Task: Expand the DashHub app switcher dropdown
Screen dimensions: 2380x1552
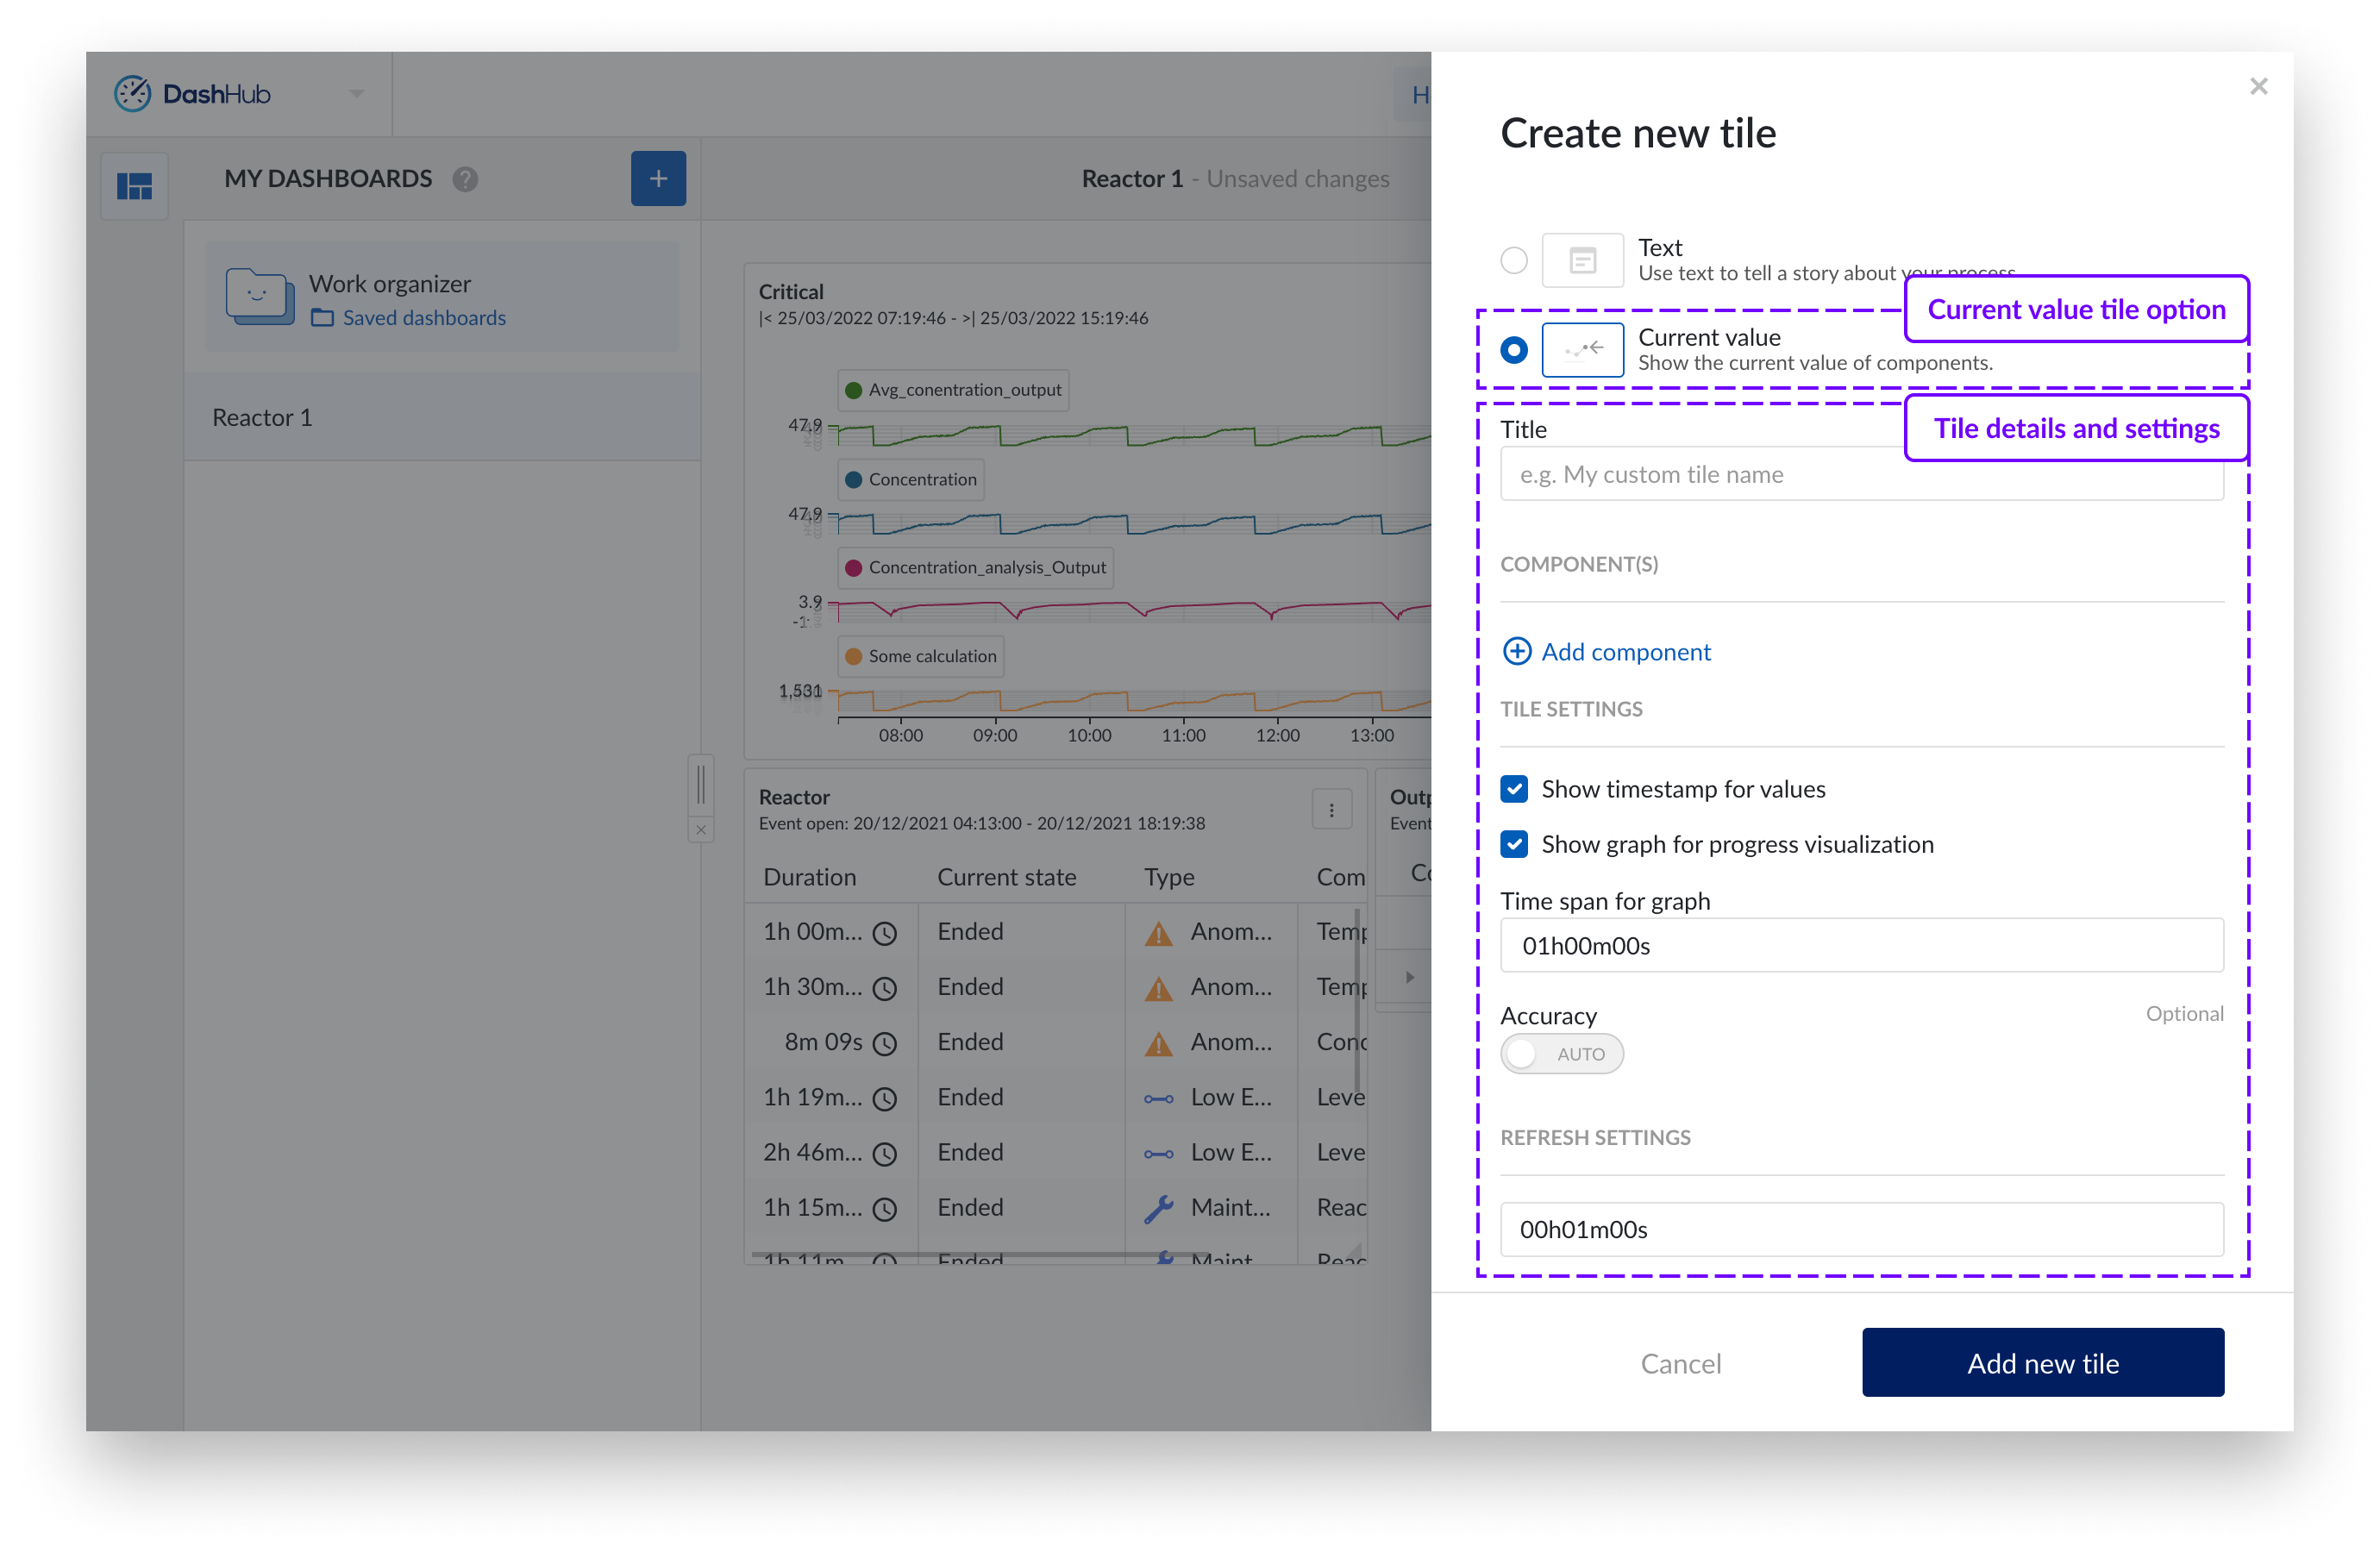Action: point(357,94)
